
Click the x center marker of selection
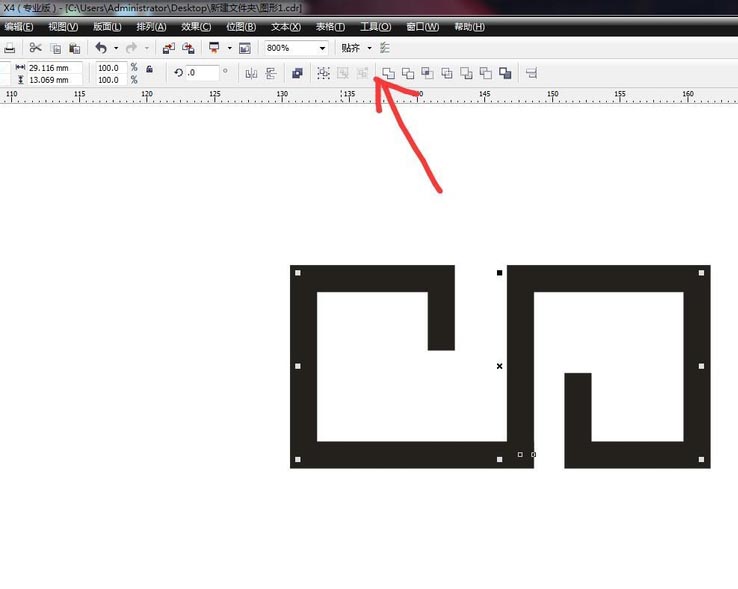[499, 366]
